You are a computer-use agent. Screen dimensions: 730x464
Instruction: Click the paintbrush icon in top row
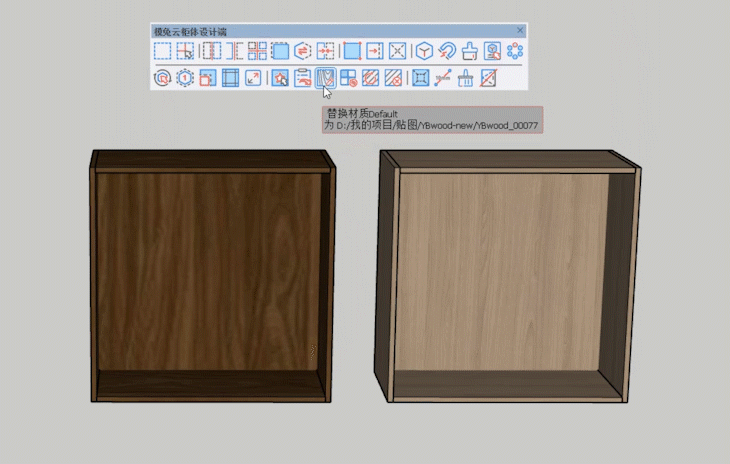470,51
